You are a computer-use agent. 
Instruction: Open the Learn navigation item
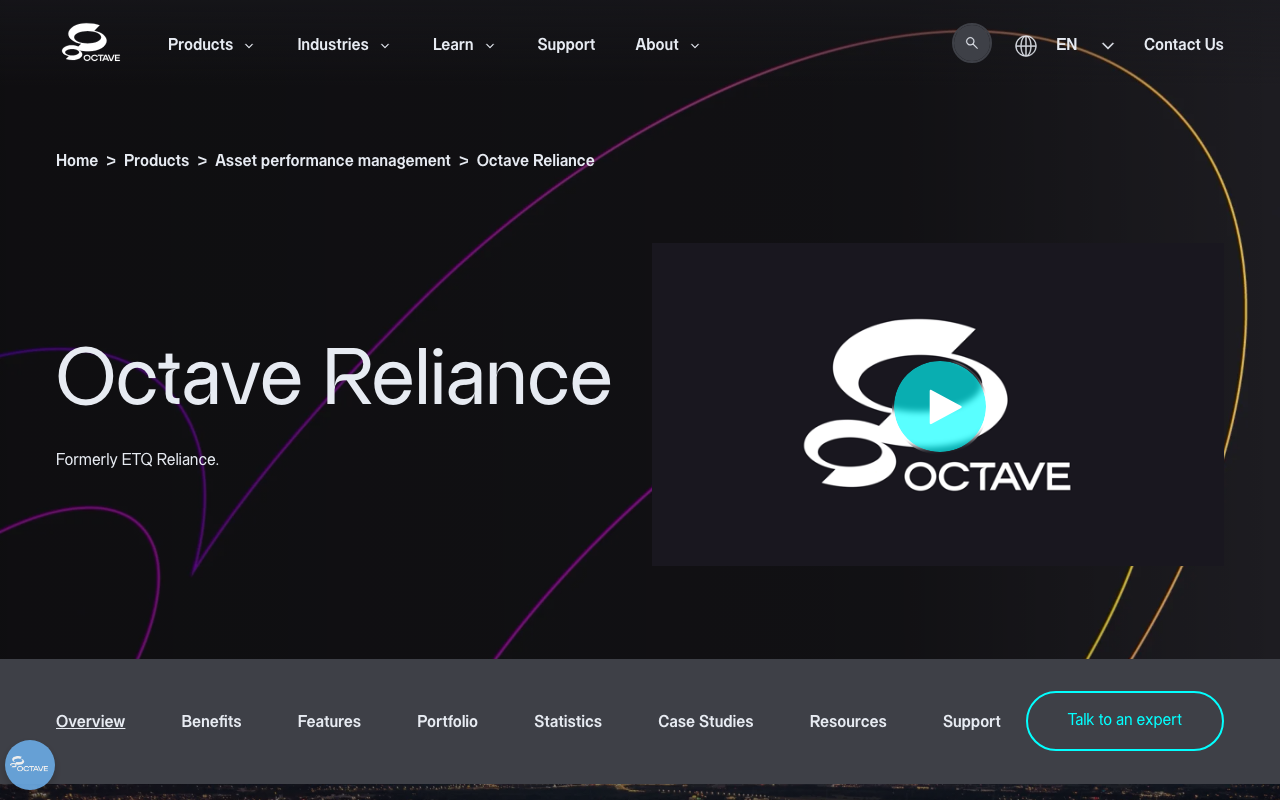tap(453, 45)
